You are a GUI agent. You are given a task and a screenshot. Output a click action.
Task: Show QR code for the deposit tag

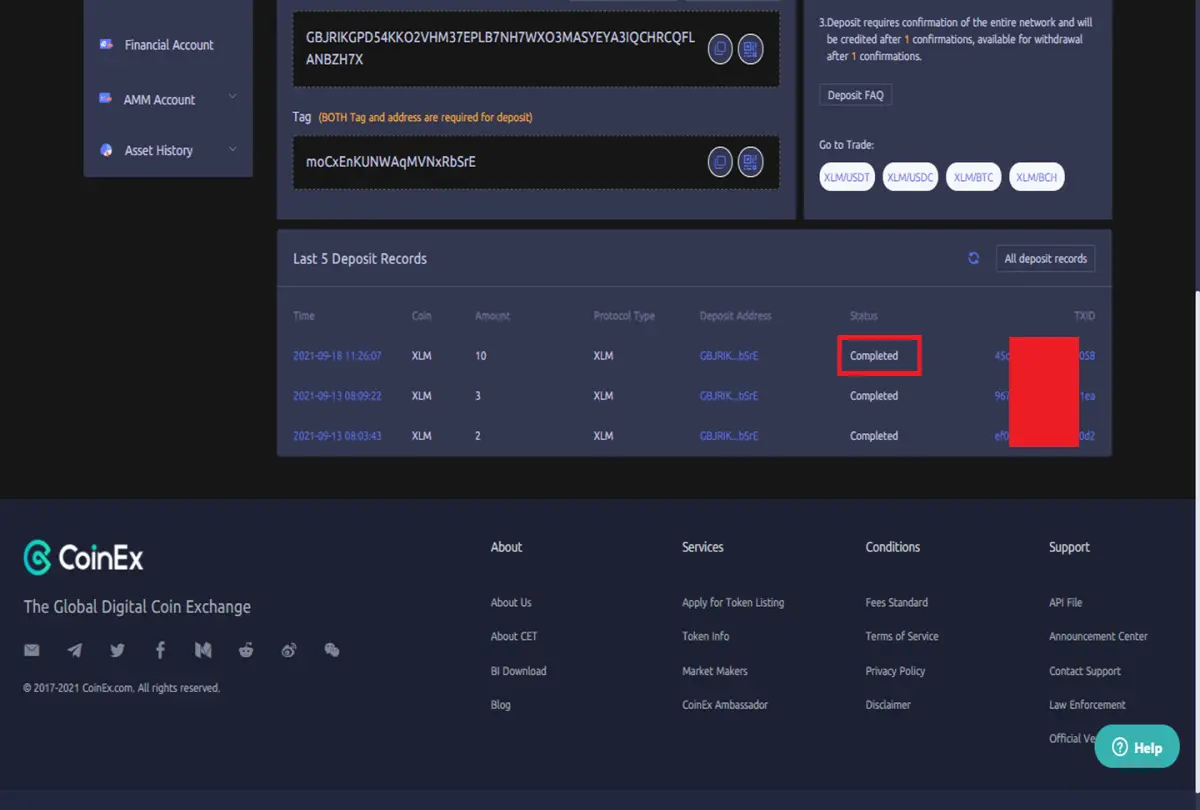751,161
